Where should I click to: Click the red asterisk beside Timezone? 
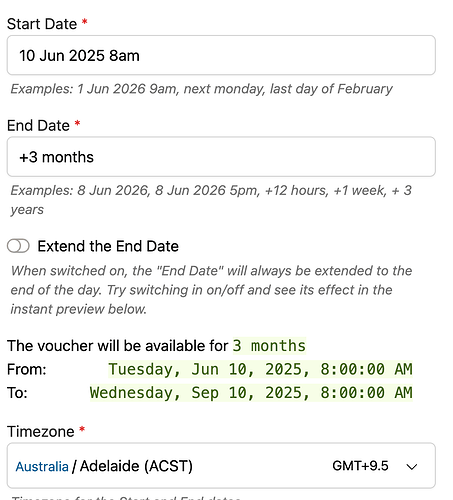(x=82, y=430)
